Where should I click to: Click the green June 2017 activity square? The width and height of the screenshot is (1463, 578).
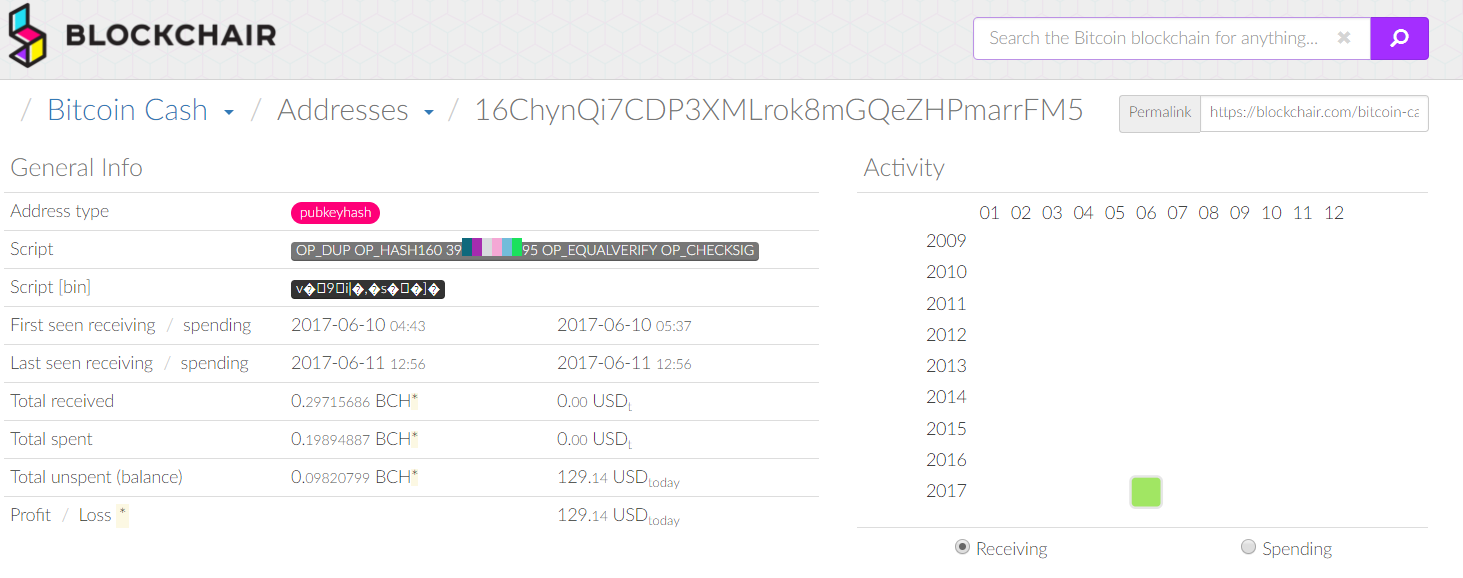pos(1146,492)
